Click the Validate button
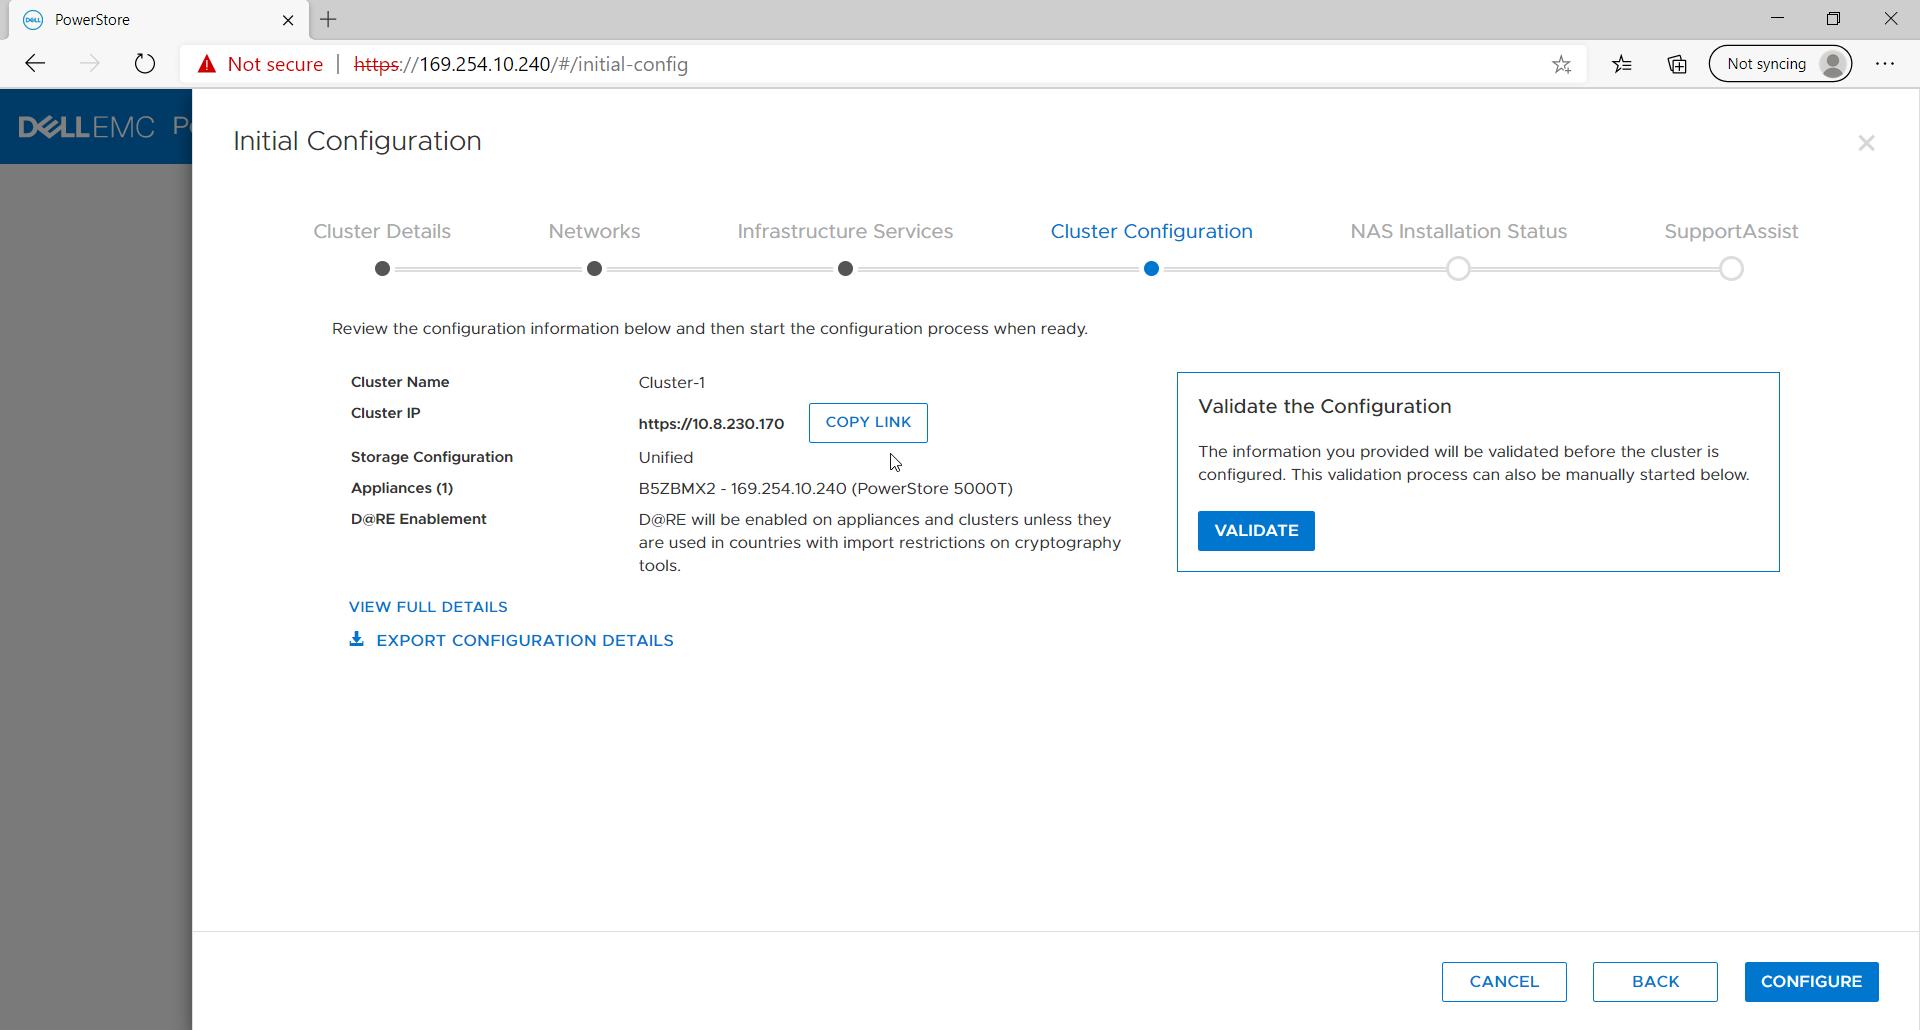Screen dimensions: 1920x1030 click(x=1256, y=530)
